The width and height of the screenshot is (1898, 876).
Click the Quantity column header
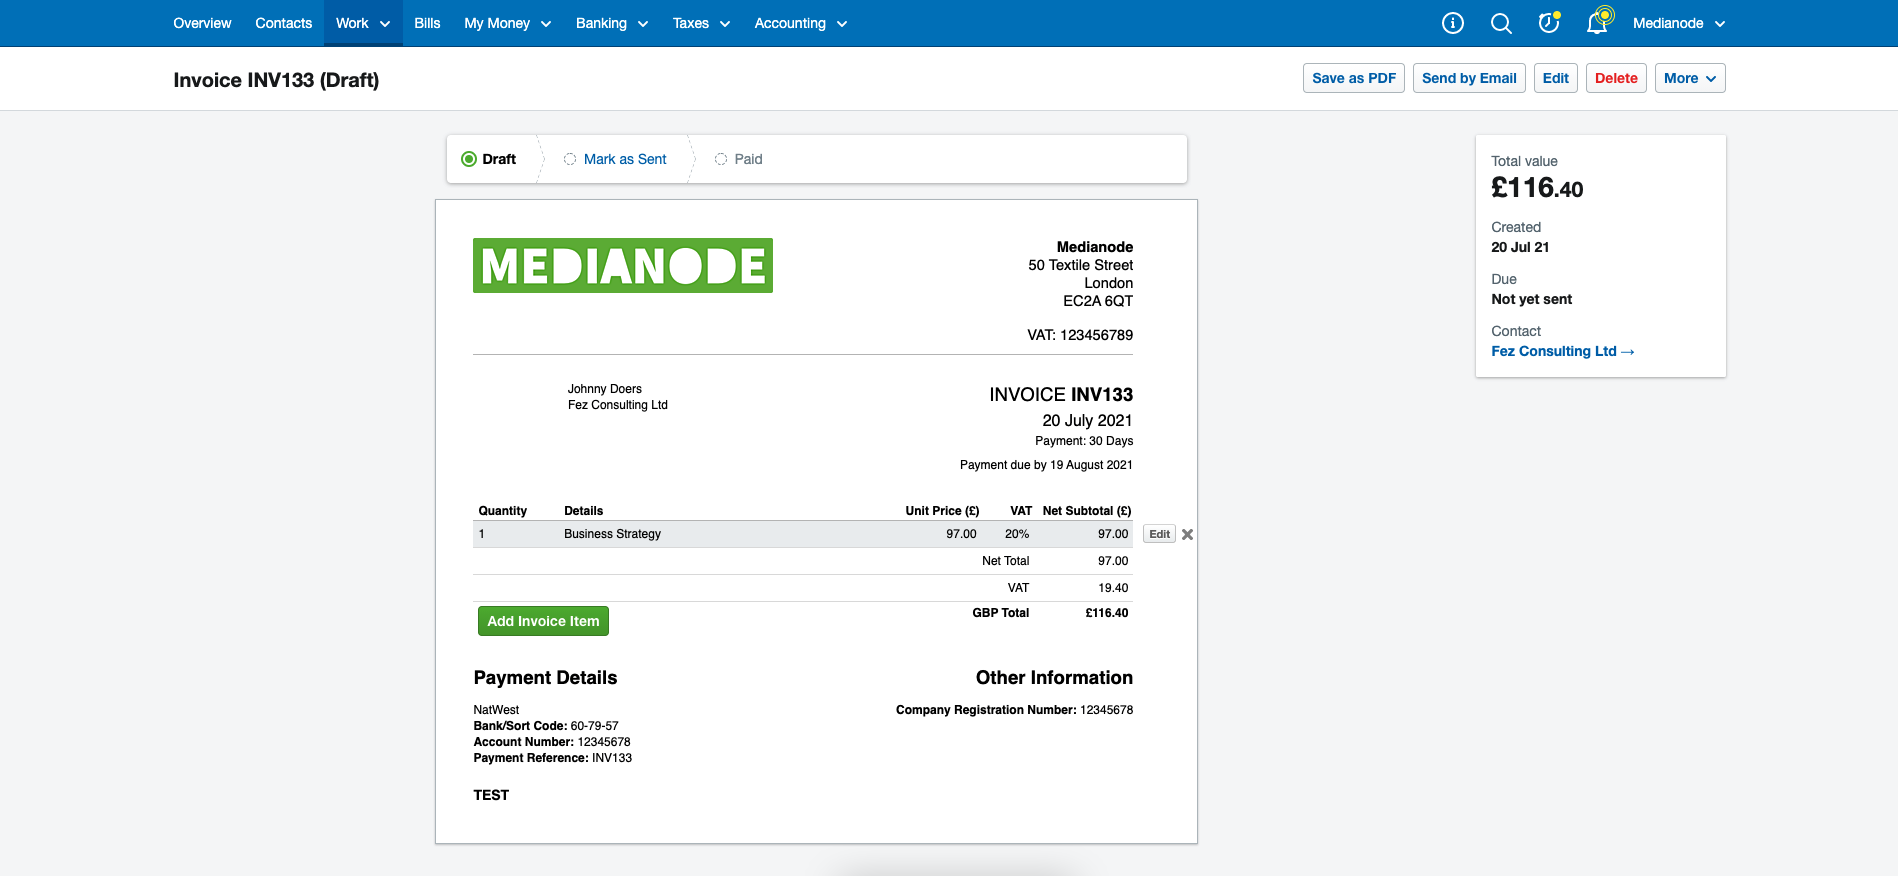pyautogui.click(x=502, y=511)
